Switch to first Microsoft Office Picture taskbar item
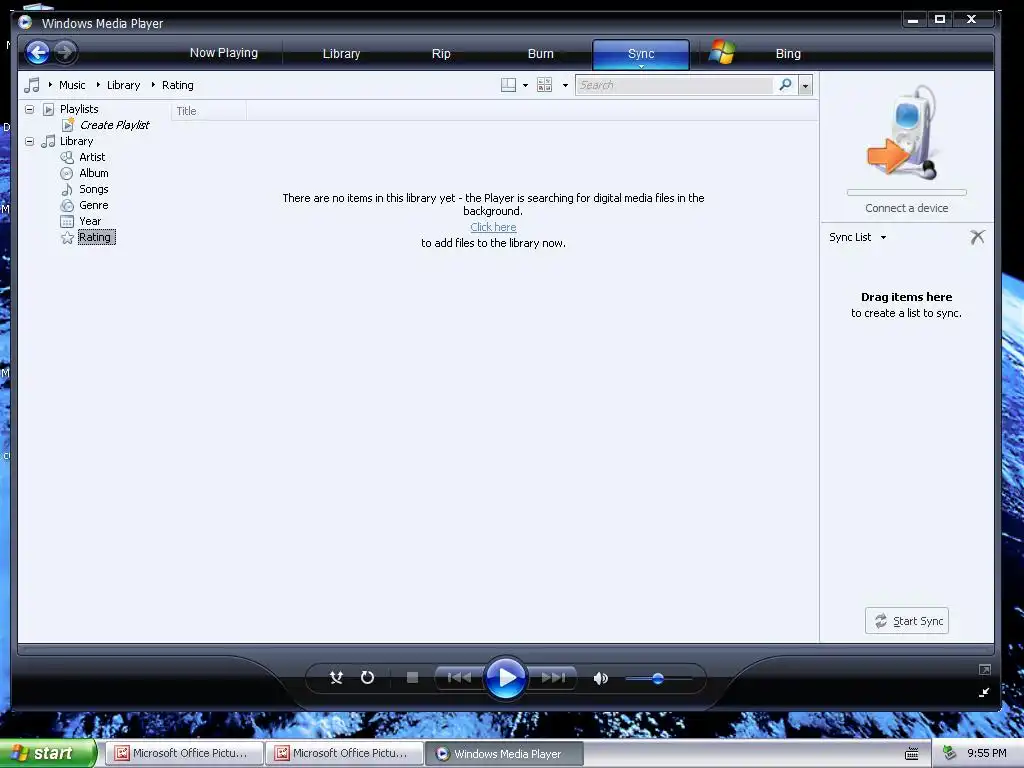The width and height of the screenshot is (1024, 768). click(x=184, y=754)
